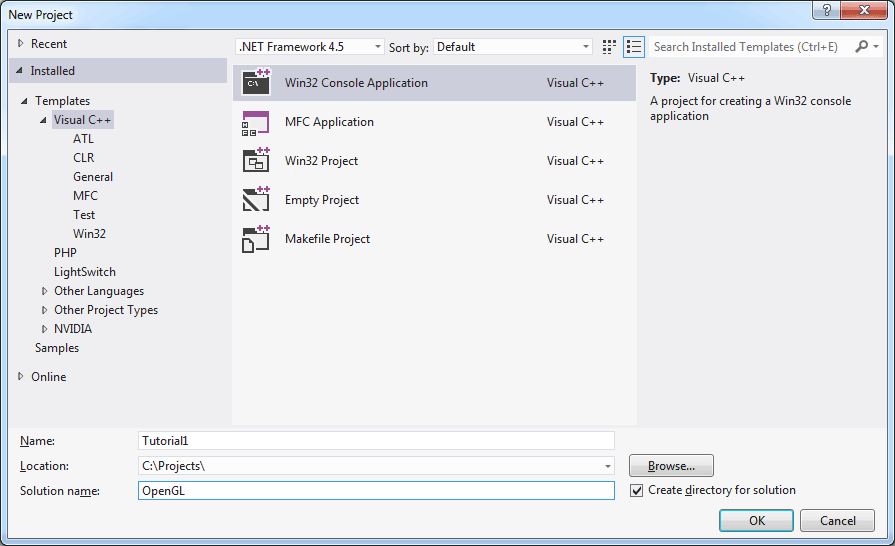This screenshot has height=546, width=895.
Task: Click the Cancel button
Action: pyautogui.click(x=837, y=520)
